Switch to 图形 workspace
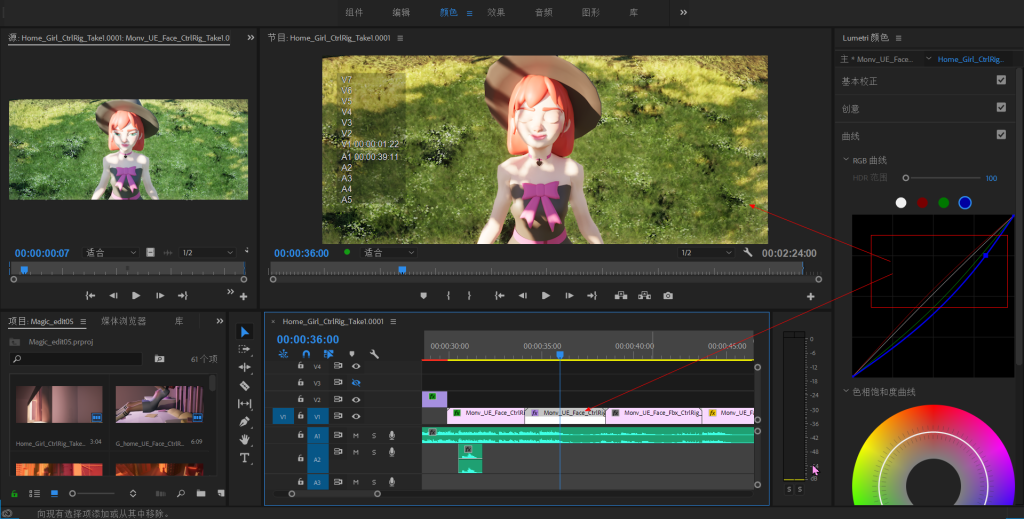1024x519 pixels. 590,12
